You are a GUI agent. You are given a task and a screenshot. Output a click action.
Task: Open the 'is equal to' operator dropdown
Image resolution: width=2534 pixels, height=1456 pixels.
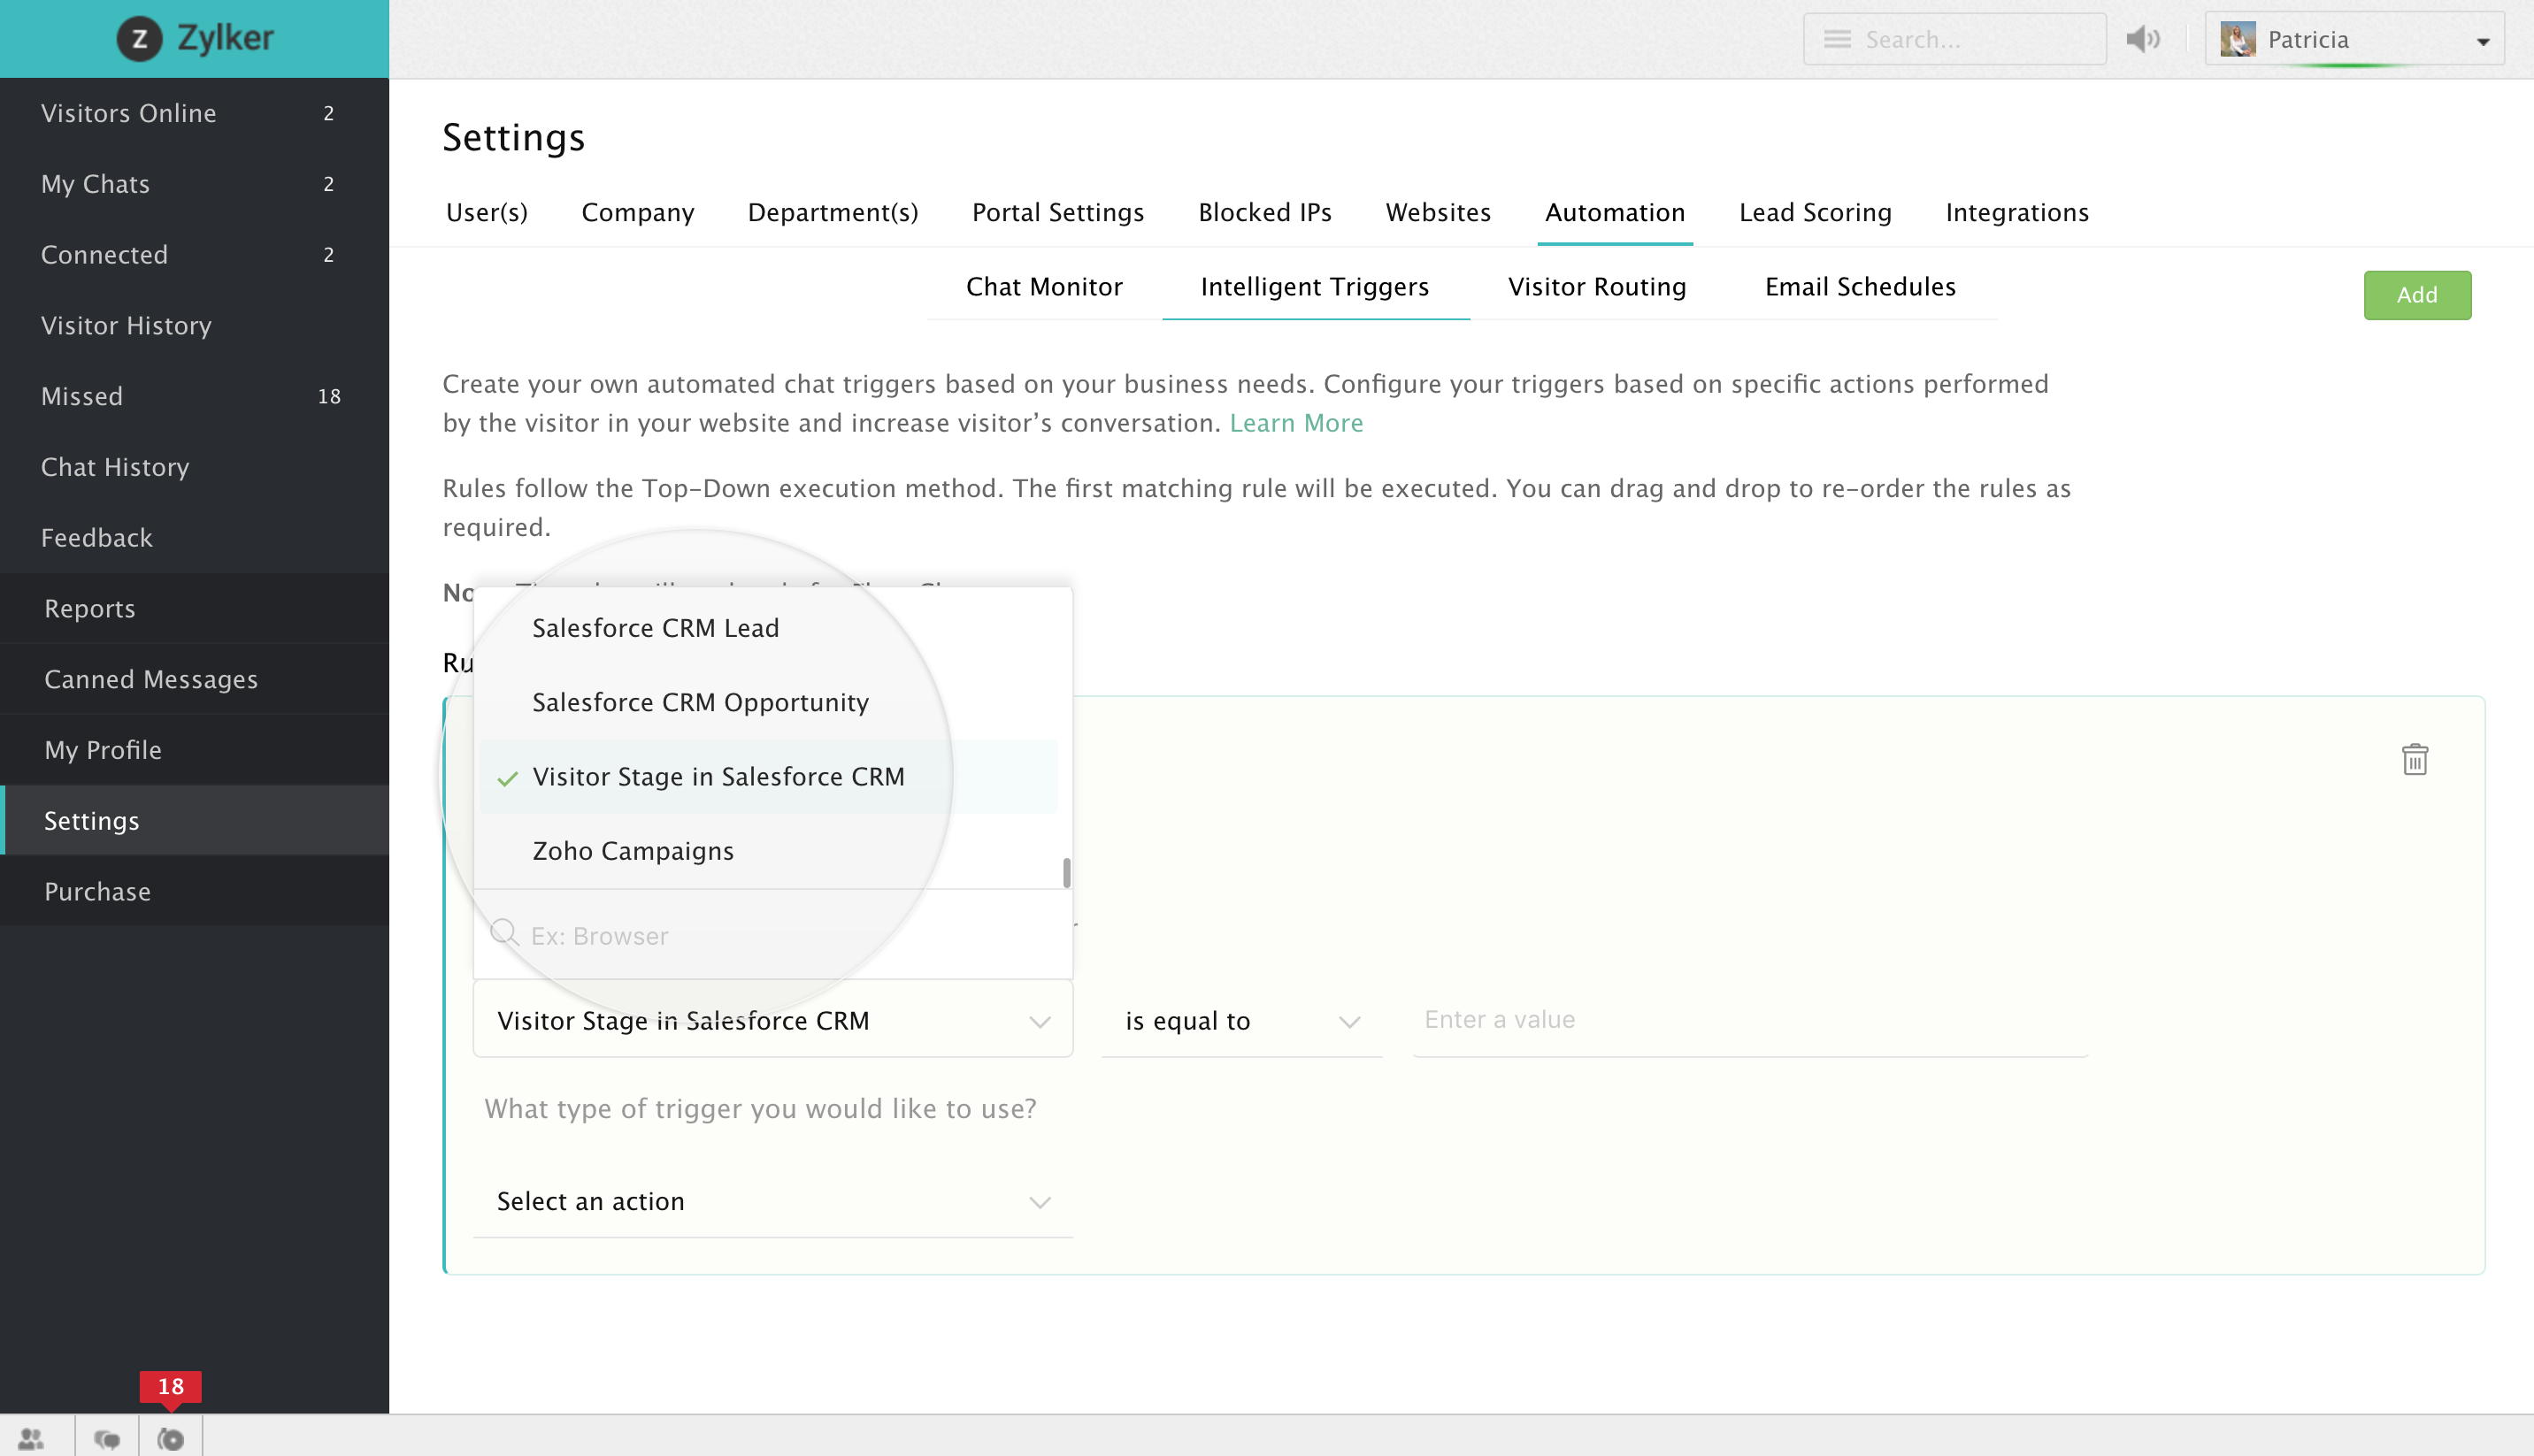[x=1241, y=1020]
